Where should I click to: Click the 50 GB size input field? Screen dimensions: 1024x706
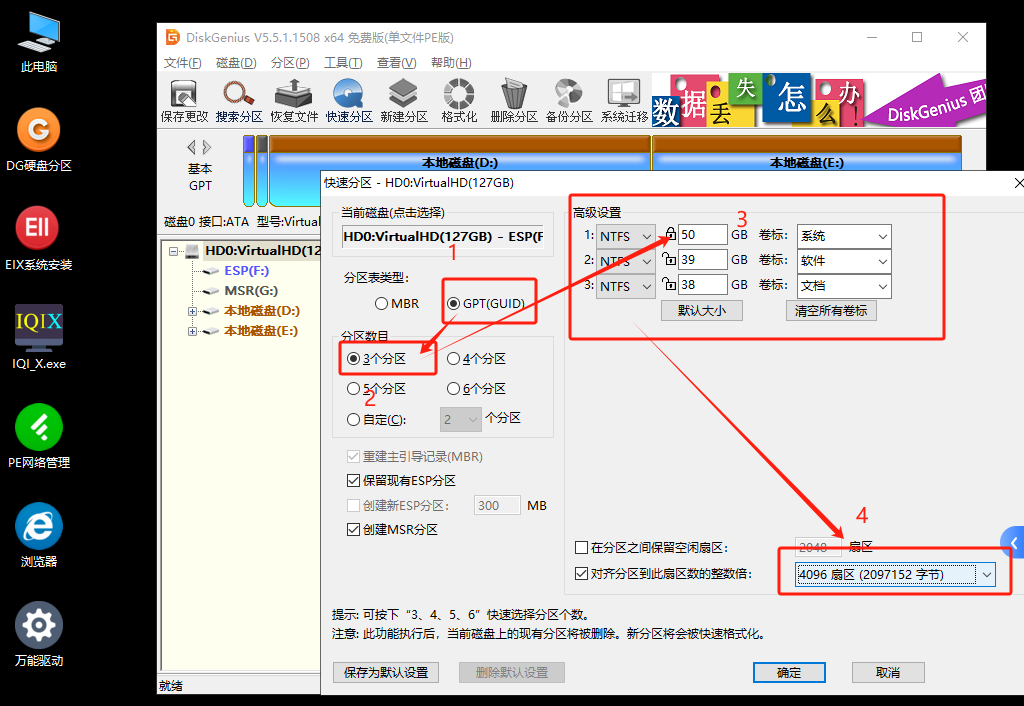(702, 235)
